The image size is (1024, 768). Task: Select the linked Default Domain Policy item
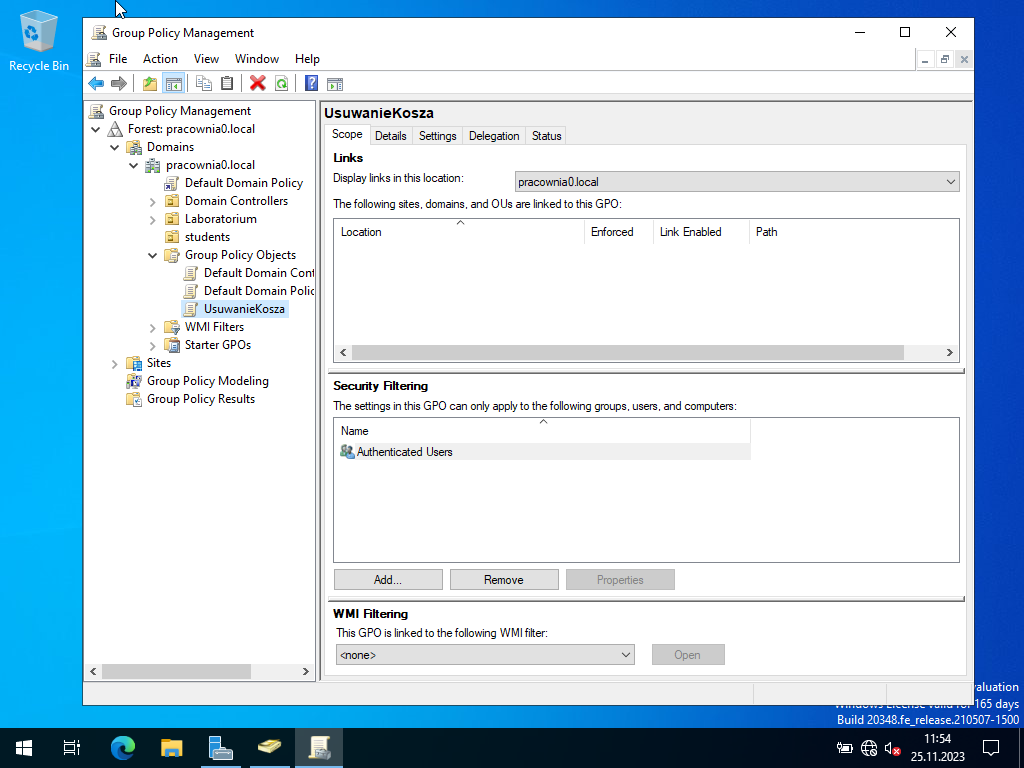[244, 183]
